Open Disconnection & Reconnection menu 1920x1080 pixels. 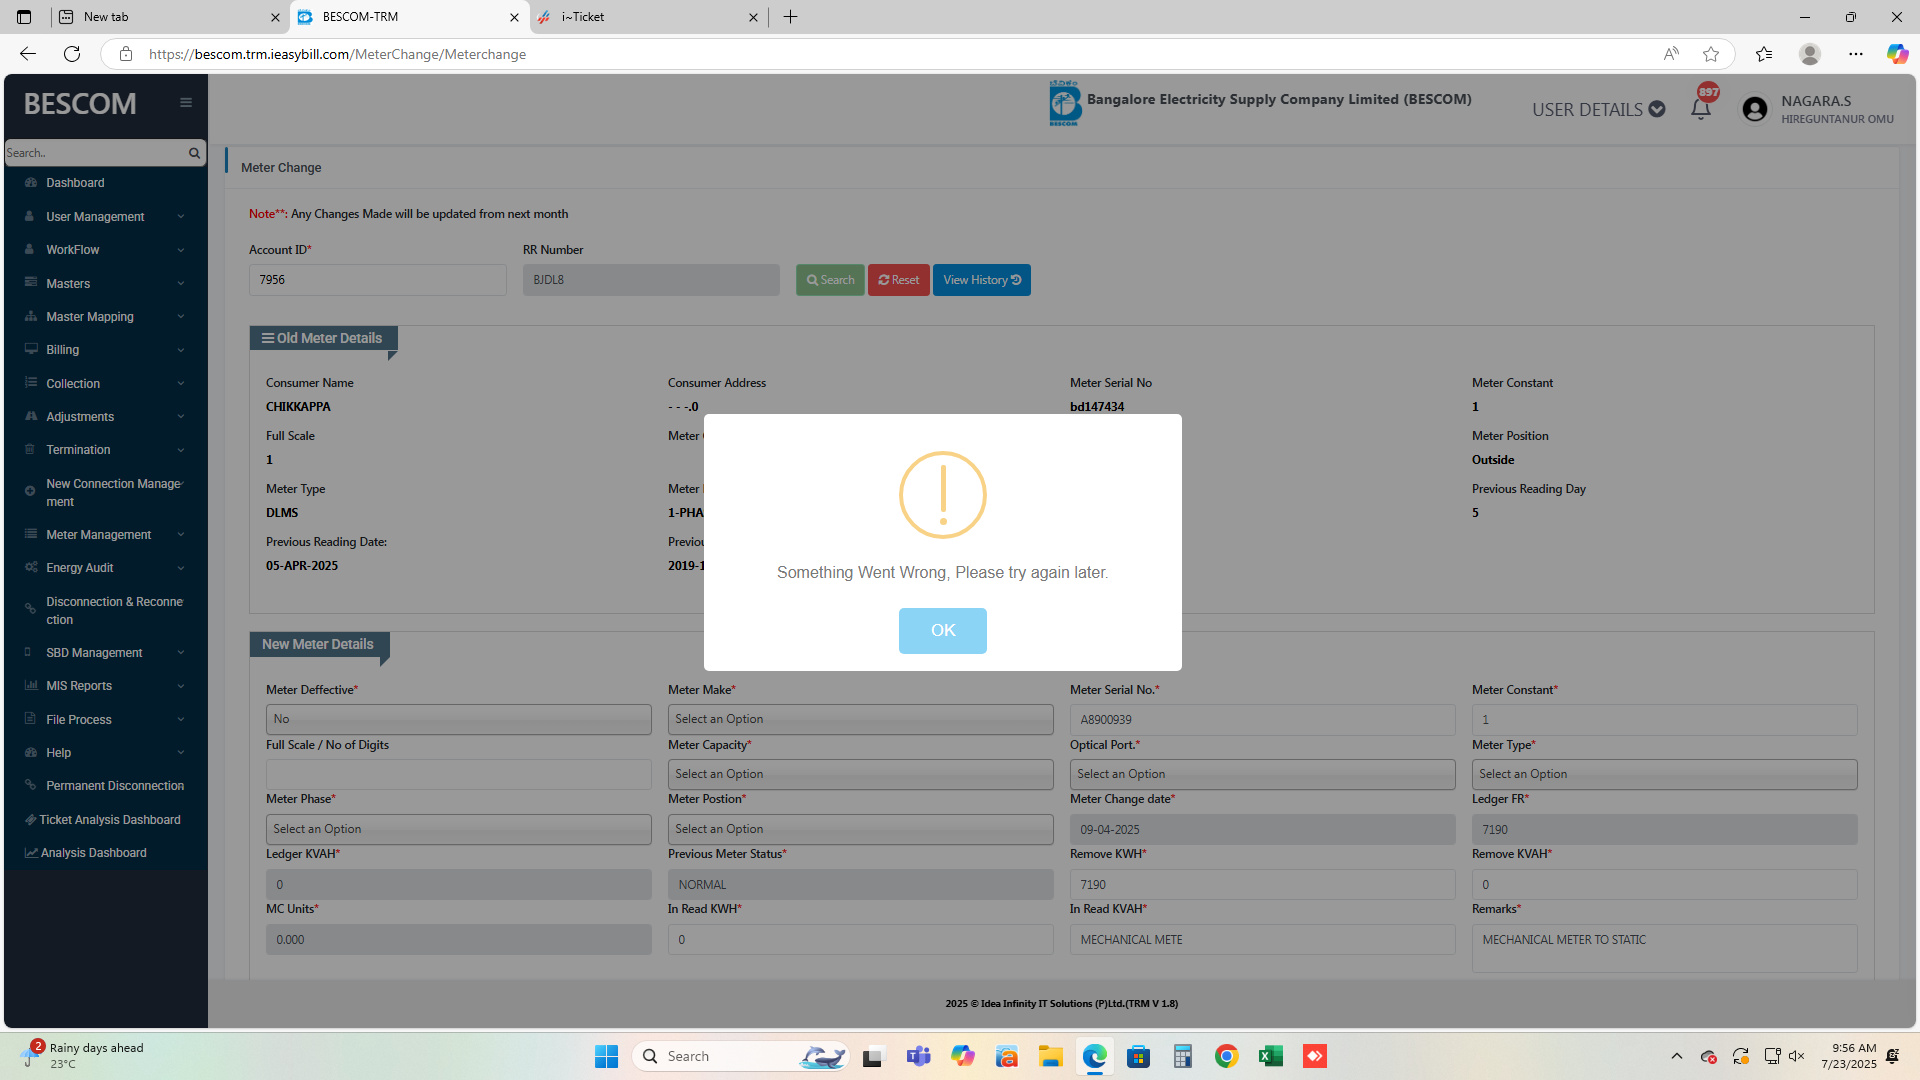coord(106,610)
